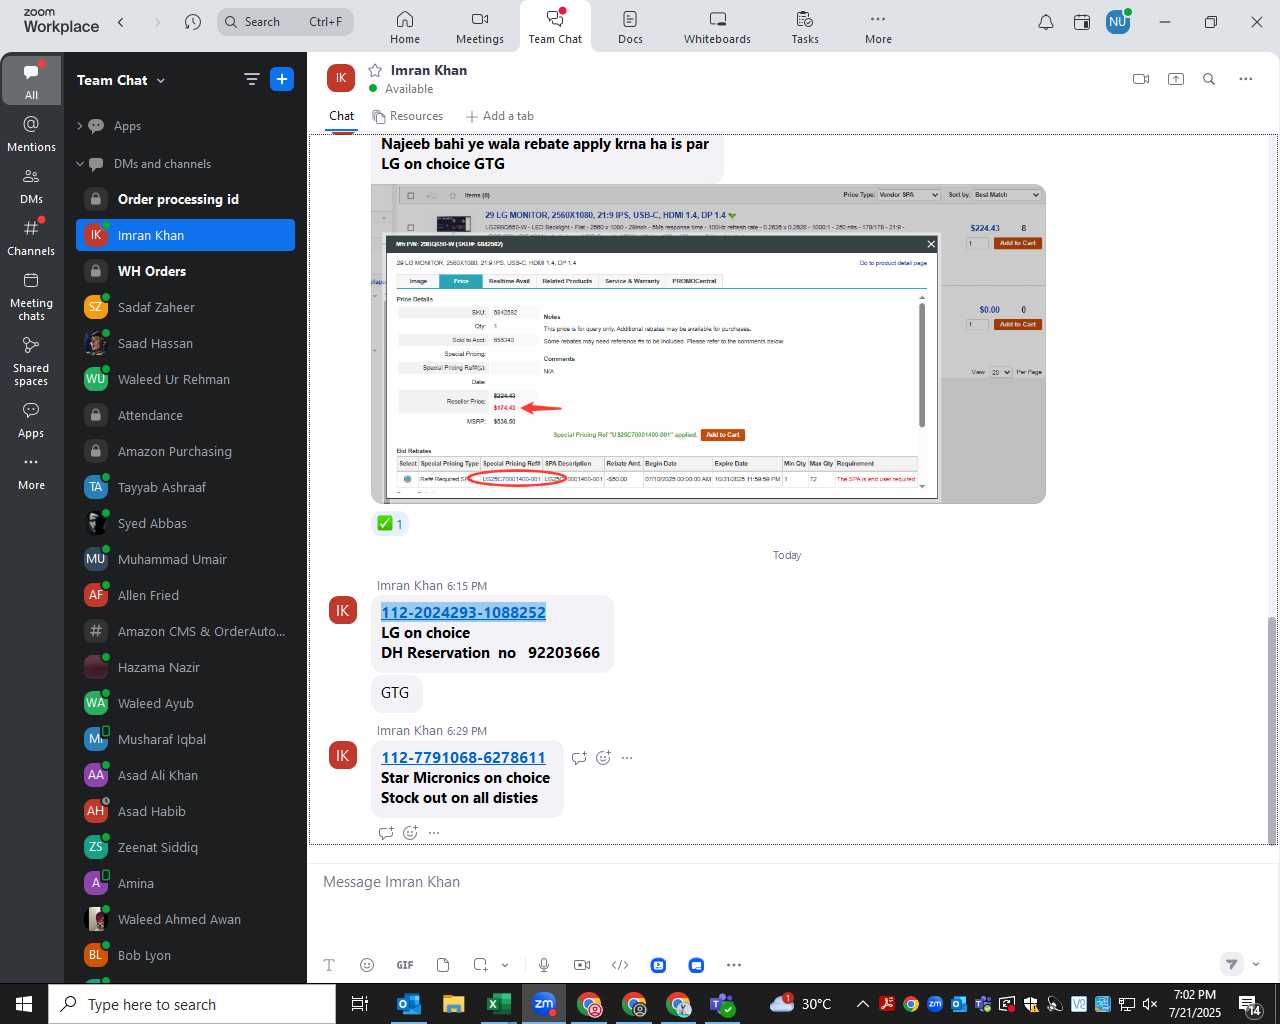Click Add a tab
The image size is (1280, 1024).
[x=500, y=116]
